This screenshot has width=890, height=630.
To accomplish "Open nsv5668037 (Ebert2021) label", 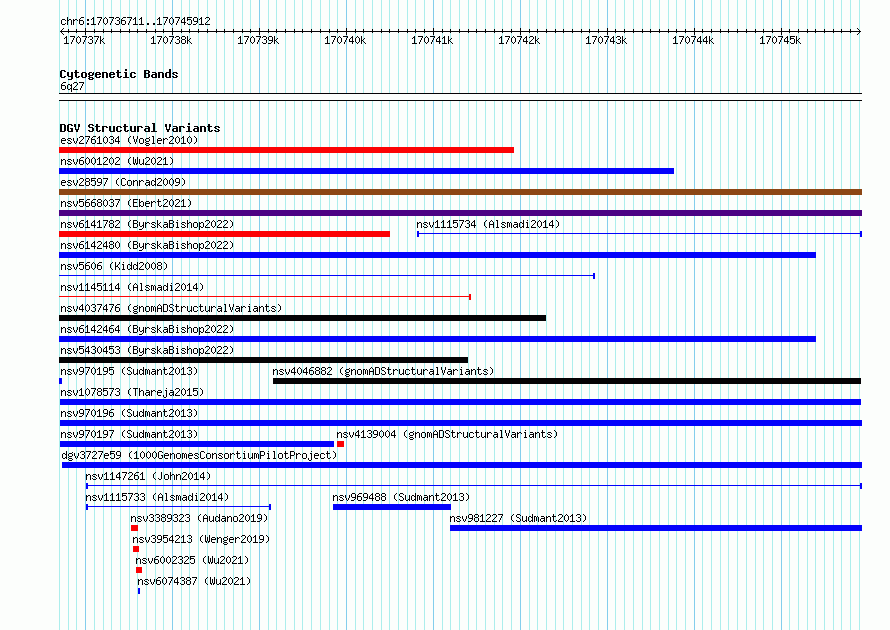I will click(x=126, y=203).
